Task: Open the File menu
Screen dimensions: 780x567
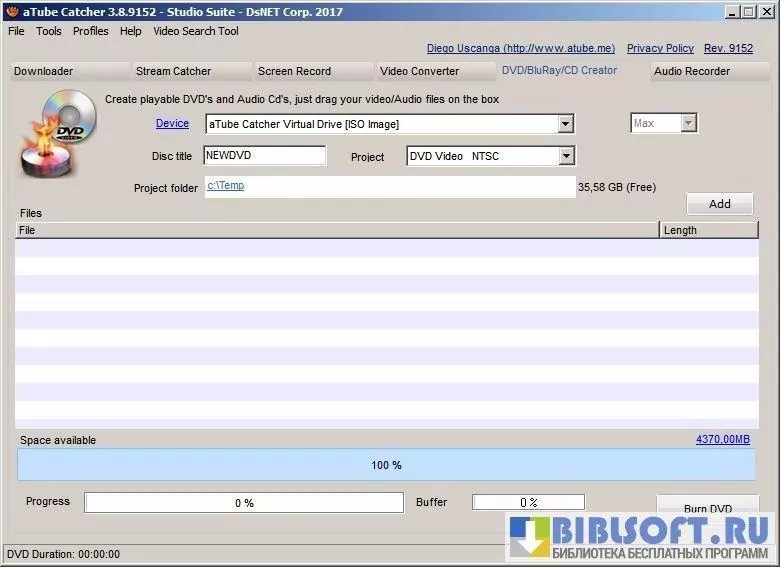Action: pyautogui.click(x=16, y=31)
